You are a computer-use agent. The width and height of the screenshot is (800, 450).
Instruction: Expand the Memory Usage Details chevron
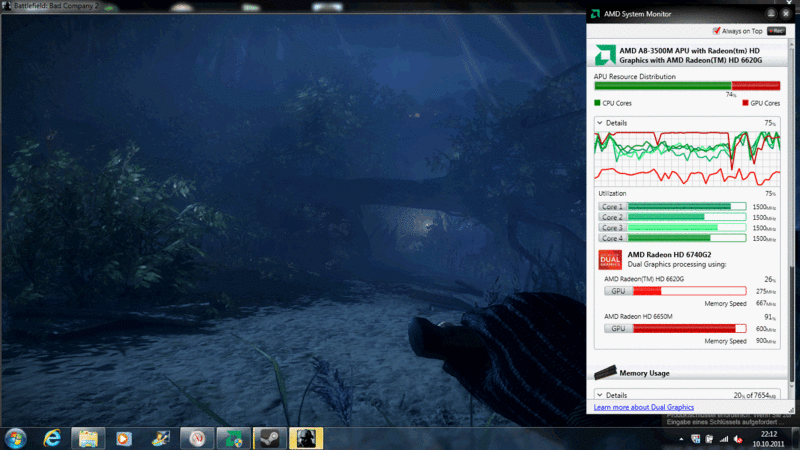[x=600, y=395]
